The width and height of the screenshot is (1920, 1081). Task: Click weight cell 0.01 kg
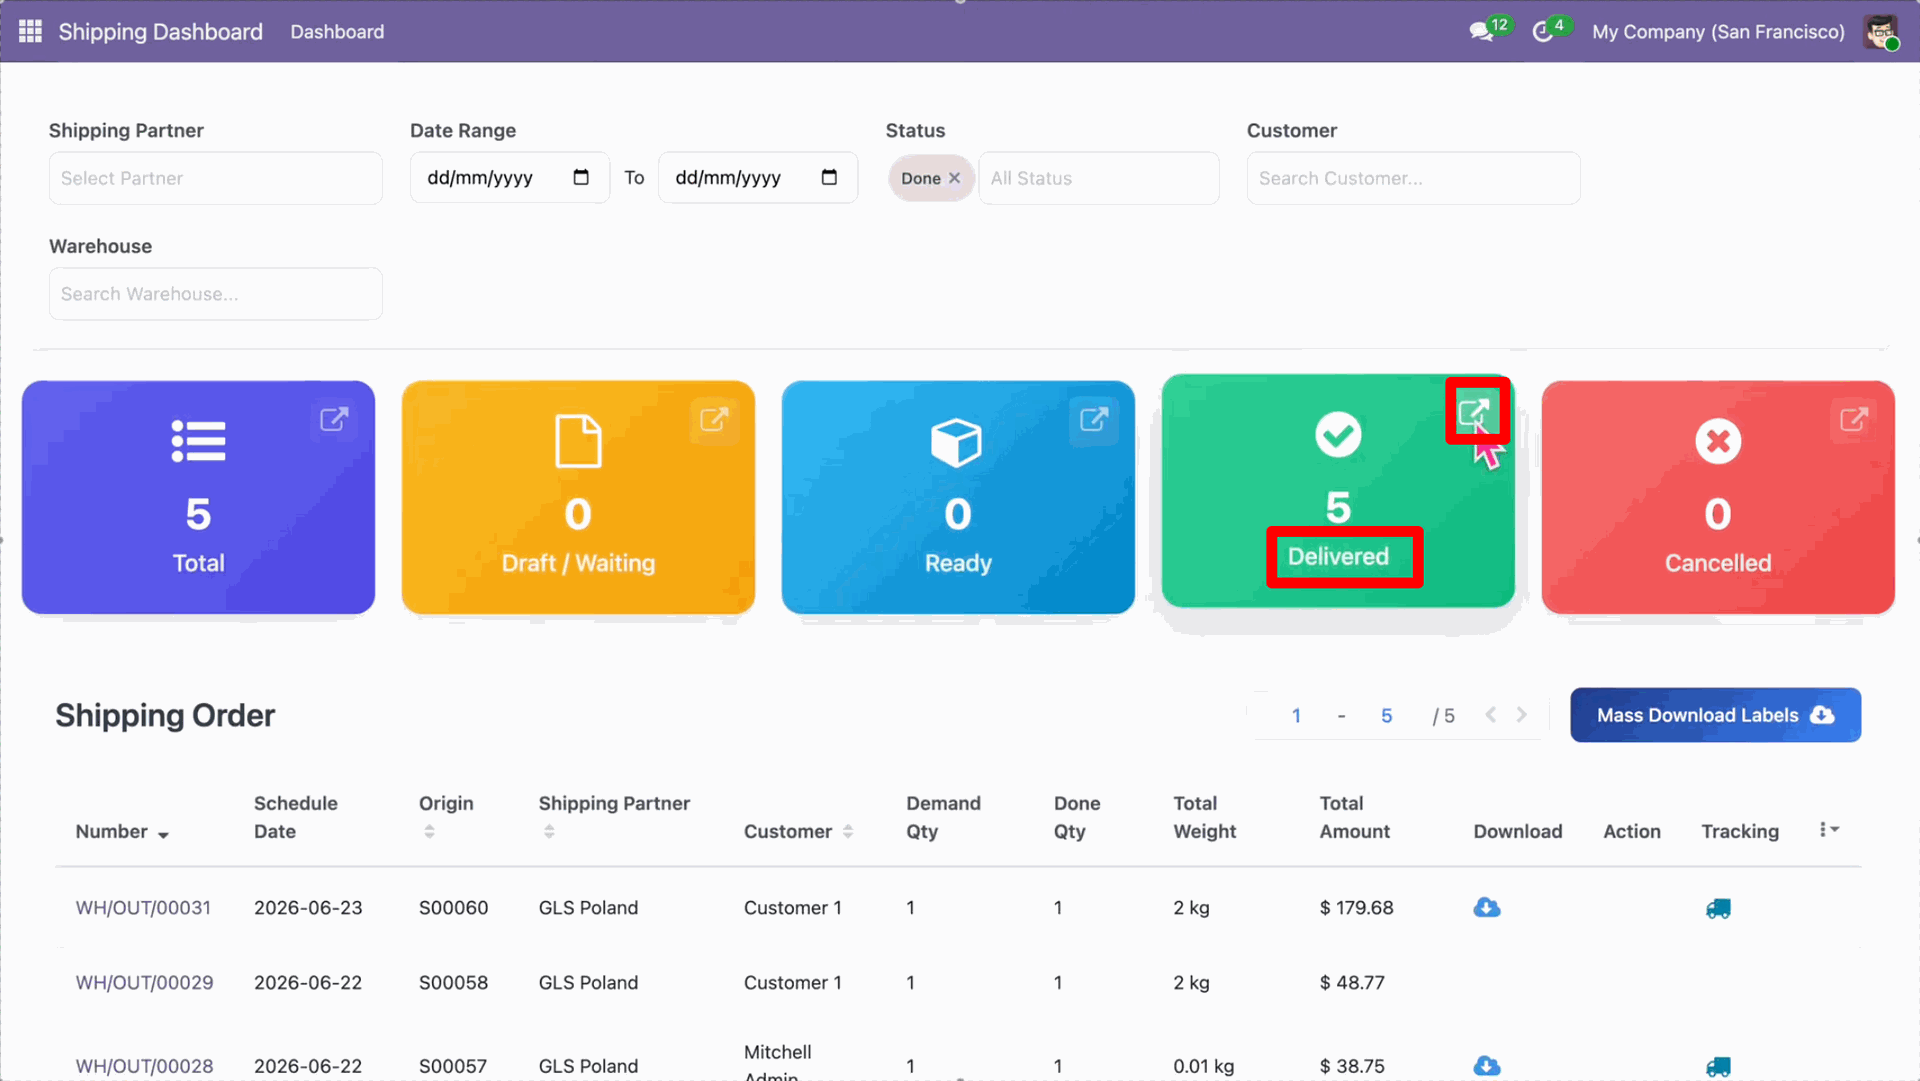(1203, 1066)
